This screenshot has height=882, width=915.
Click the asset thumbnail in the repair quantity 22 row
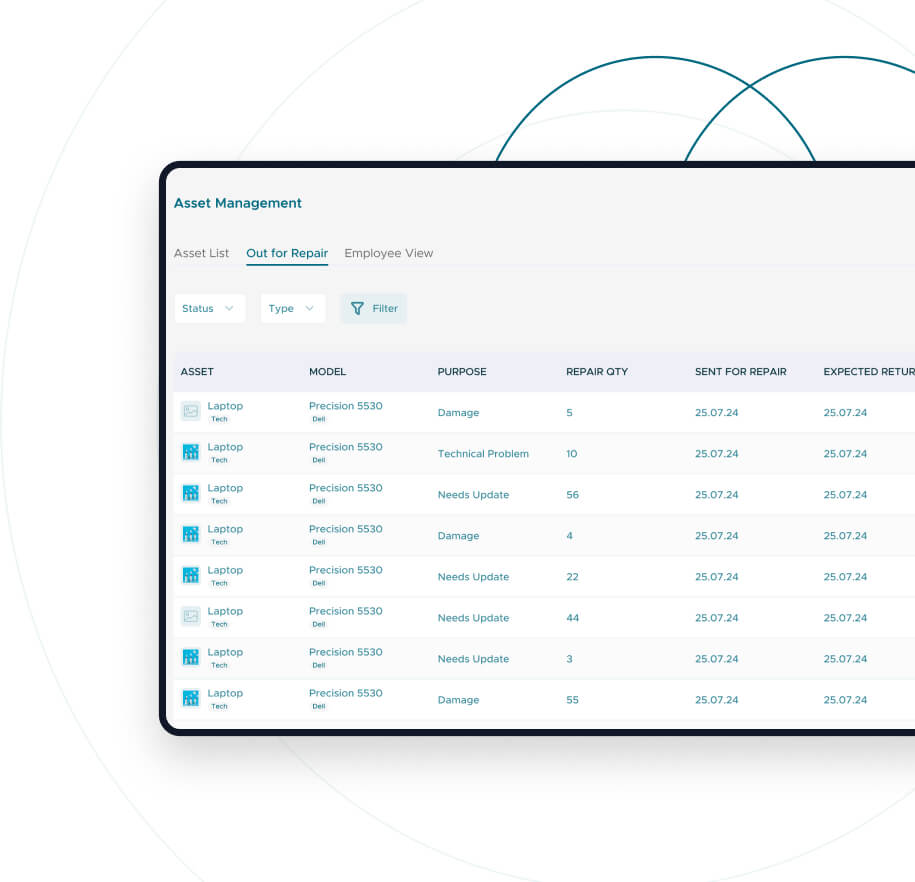190,575
